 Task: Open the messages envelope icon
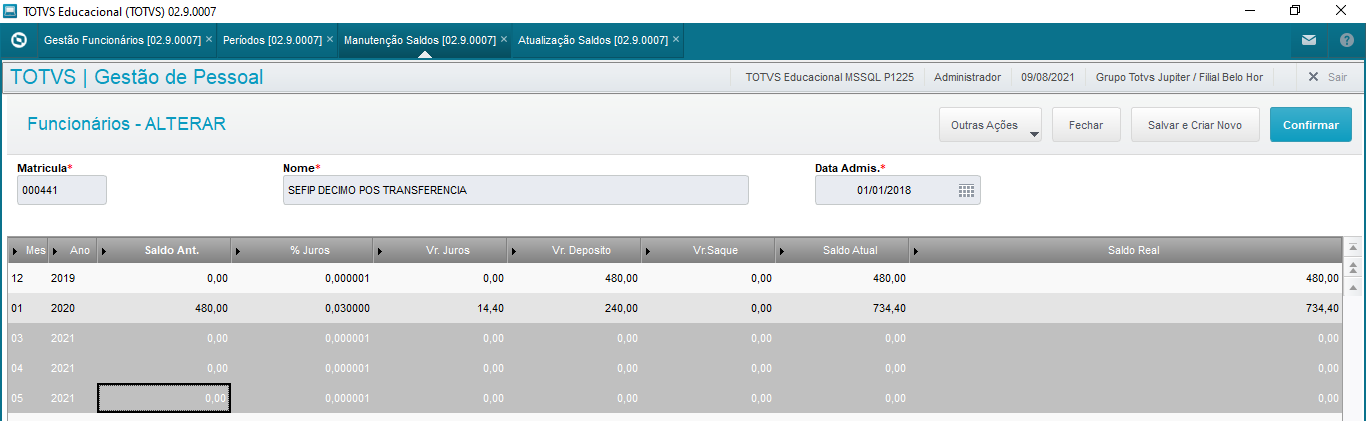point(1309,40)
